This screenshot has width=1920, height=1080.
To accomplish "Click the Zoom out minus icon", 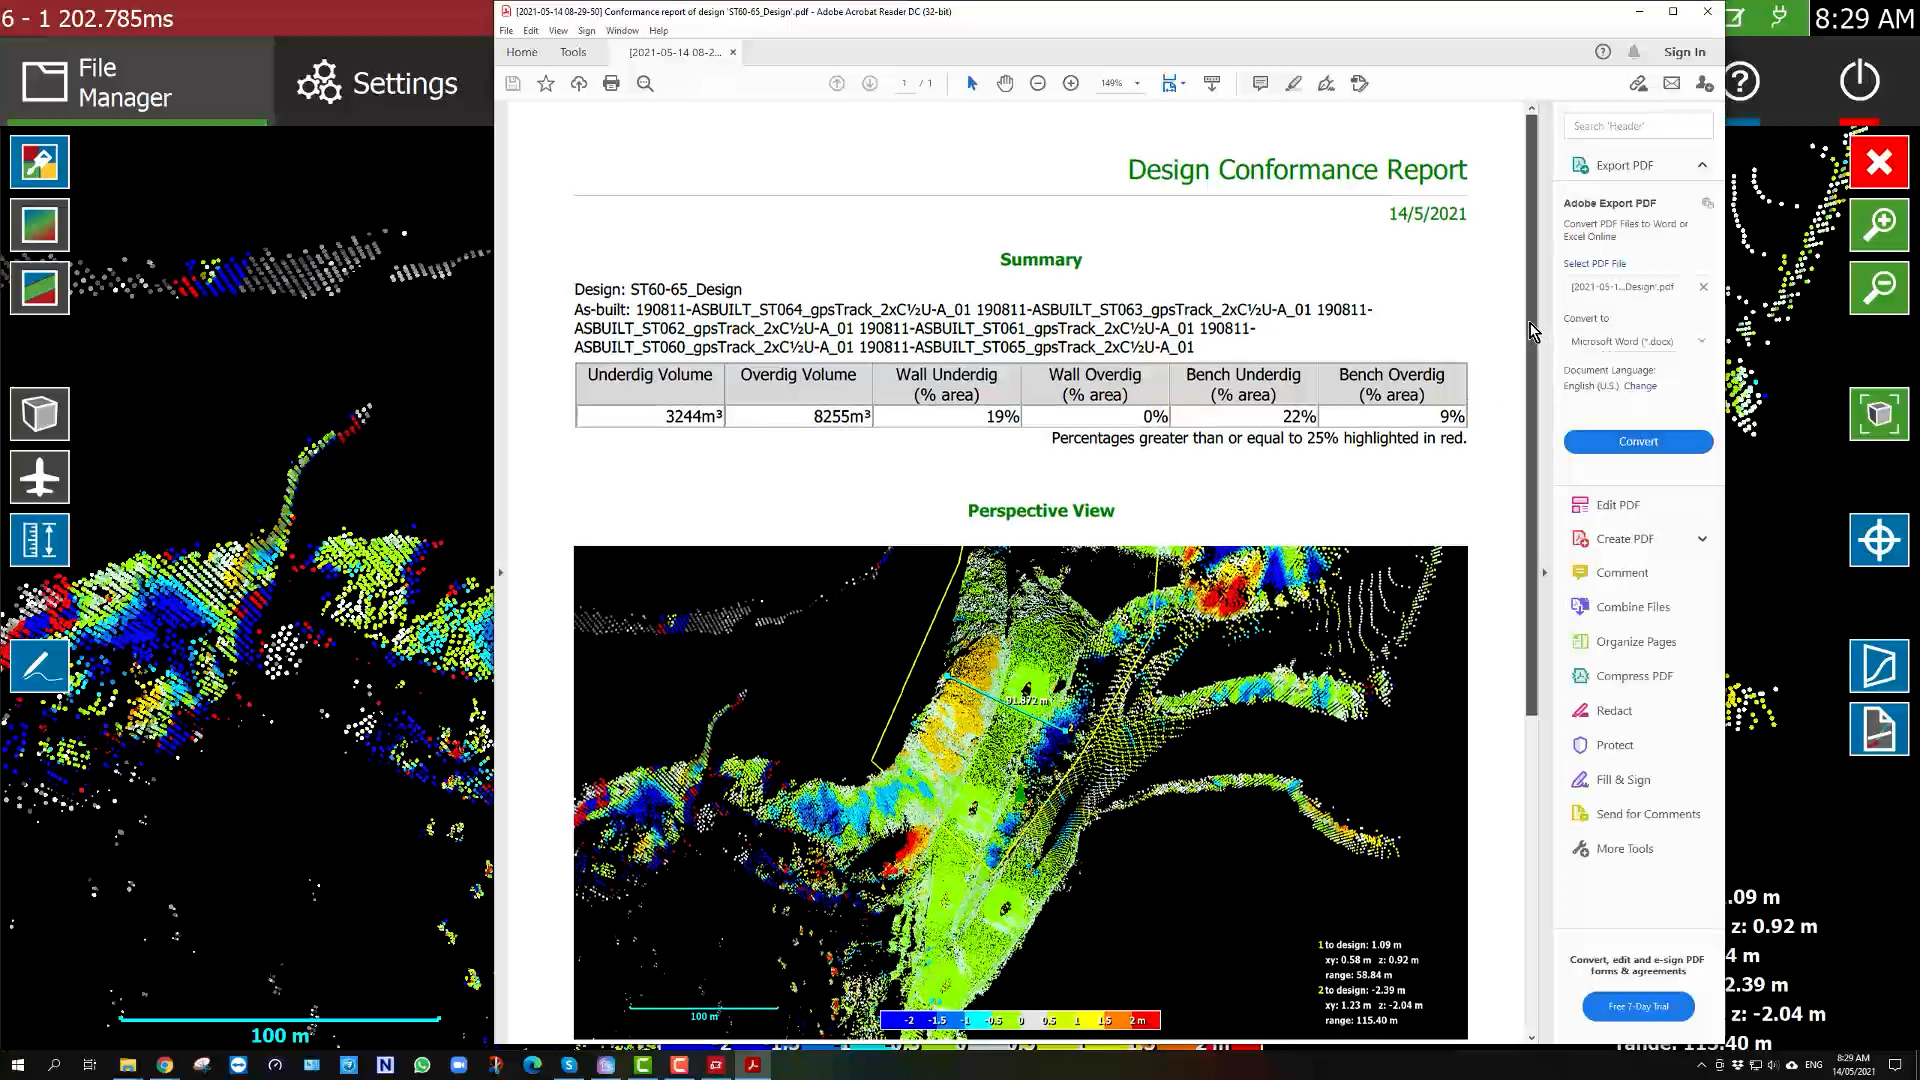I will click(x=1038, y=84).
